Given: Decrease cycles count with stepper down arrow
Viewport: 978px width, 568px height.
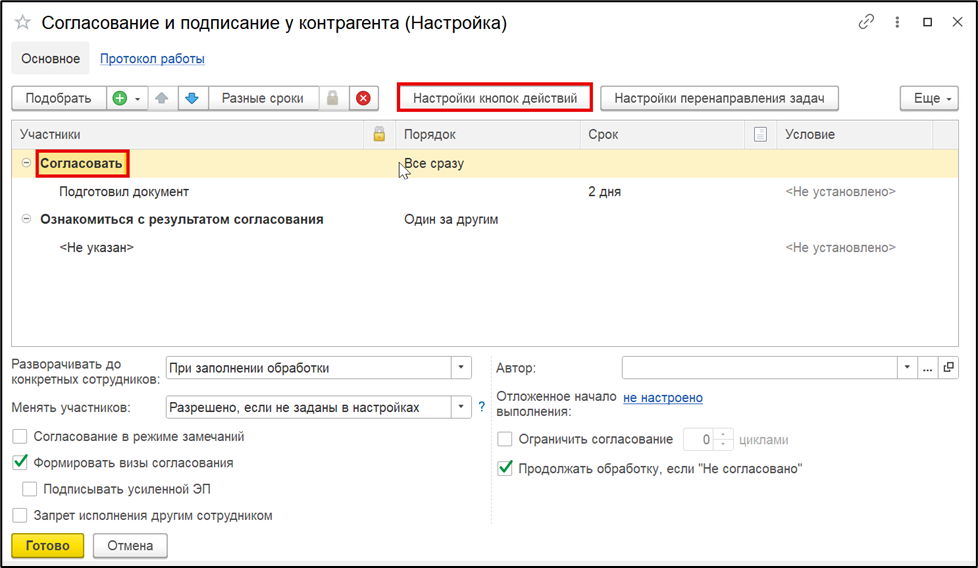Looking at the screenshot, I should coord(723,445).
